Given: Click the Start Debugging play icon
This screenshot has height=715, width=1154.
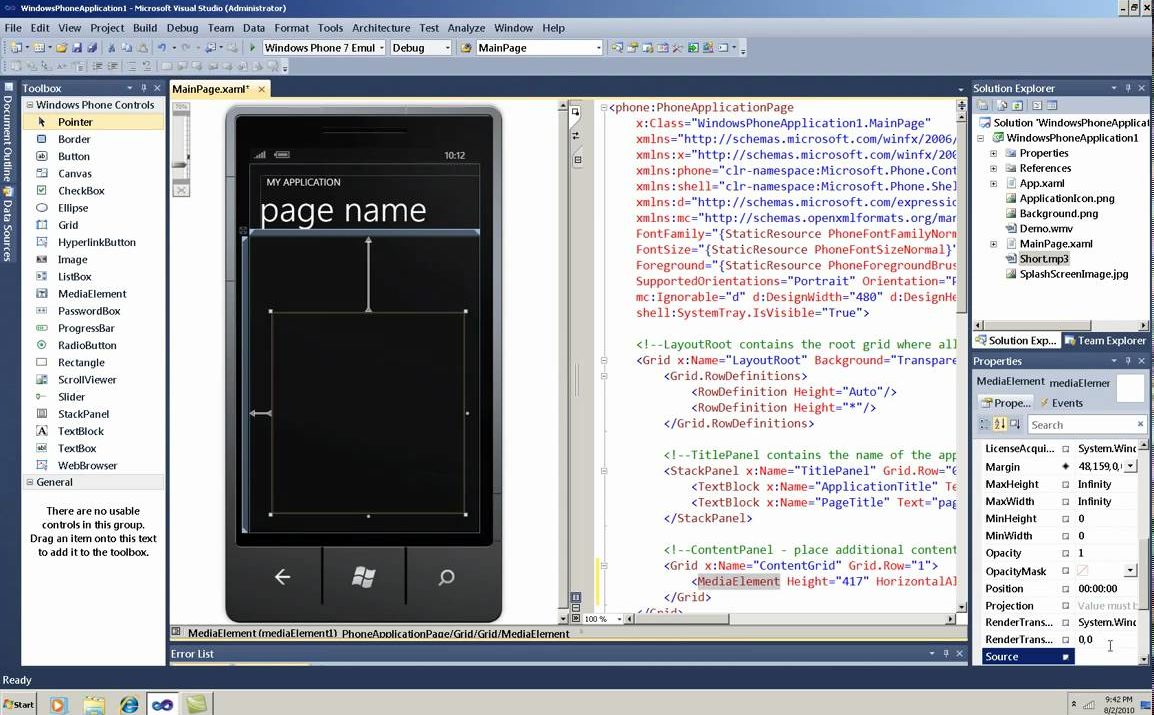Looking at the screenshot, I should (x=252, y=47).
